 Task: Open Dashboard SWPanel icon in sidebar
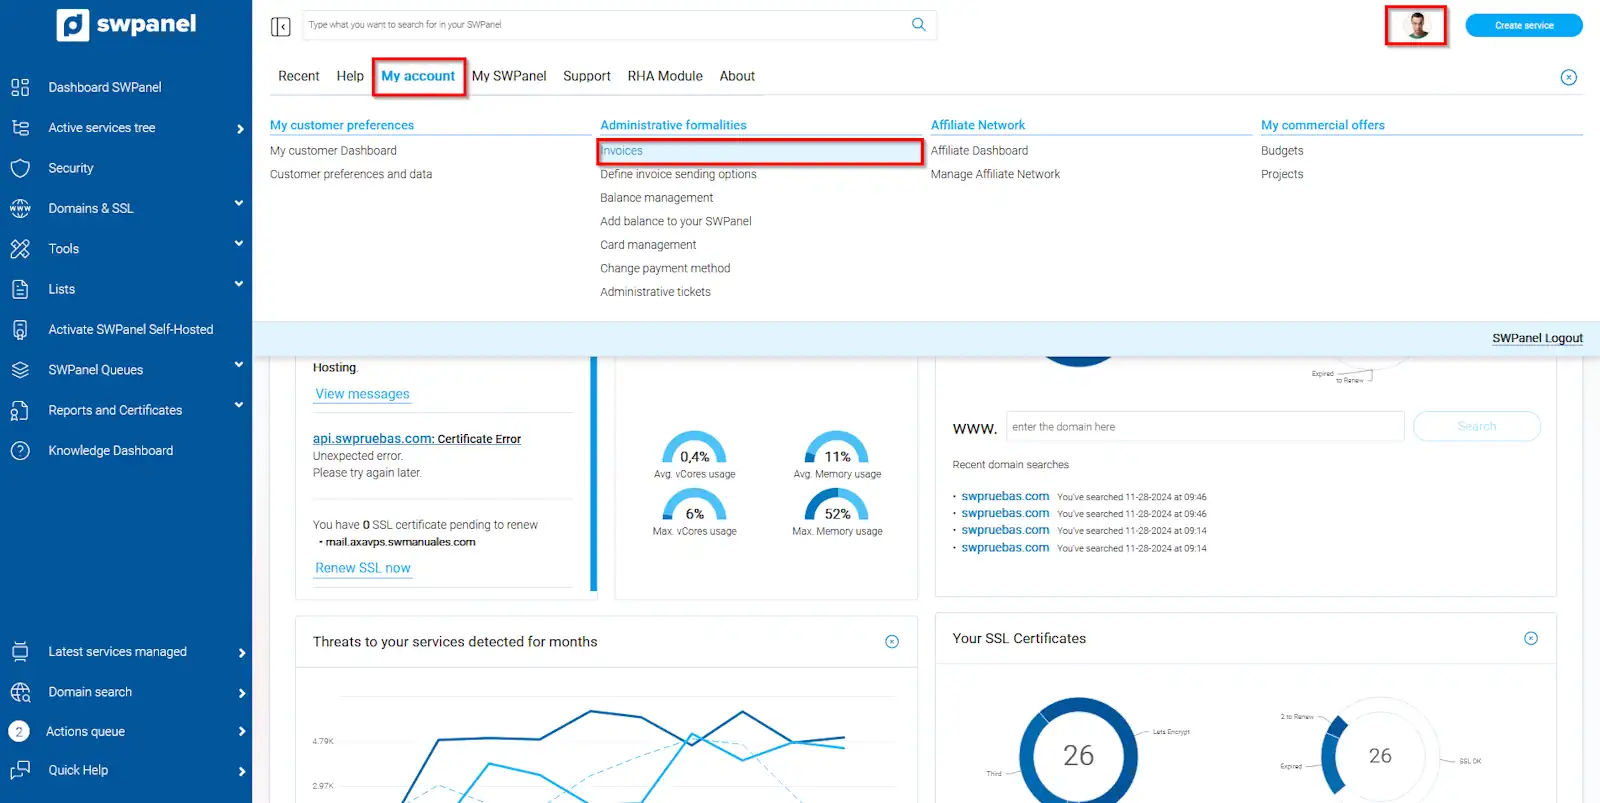pos(20,87)
